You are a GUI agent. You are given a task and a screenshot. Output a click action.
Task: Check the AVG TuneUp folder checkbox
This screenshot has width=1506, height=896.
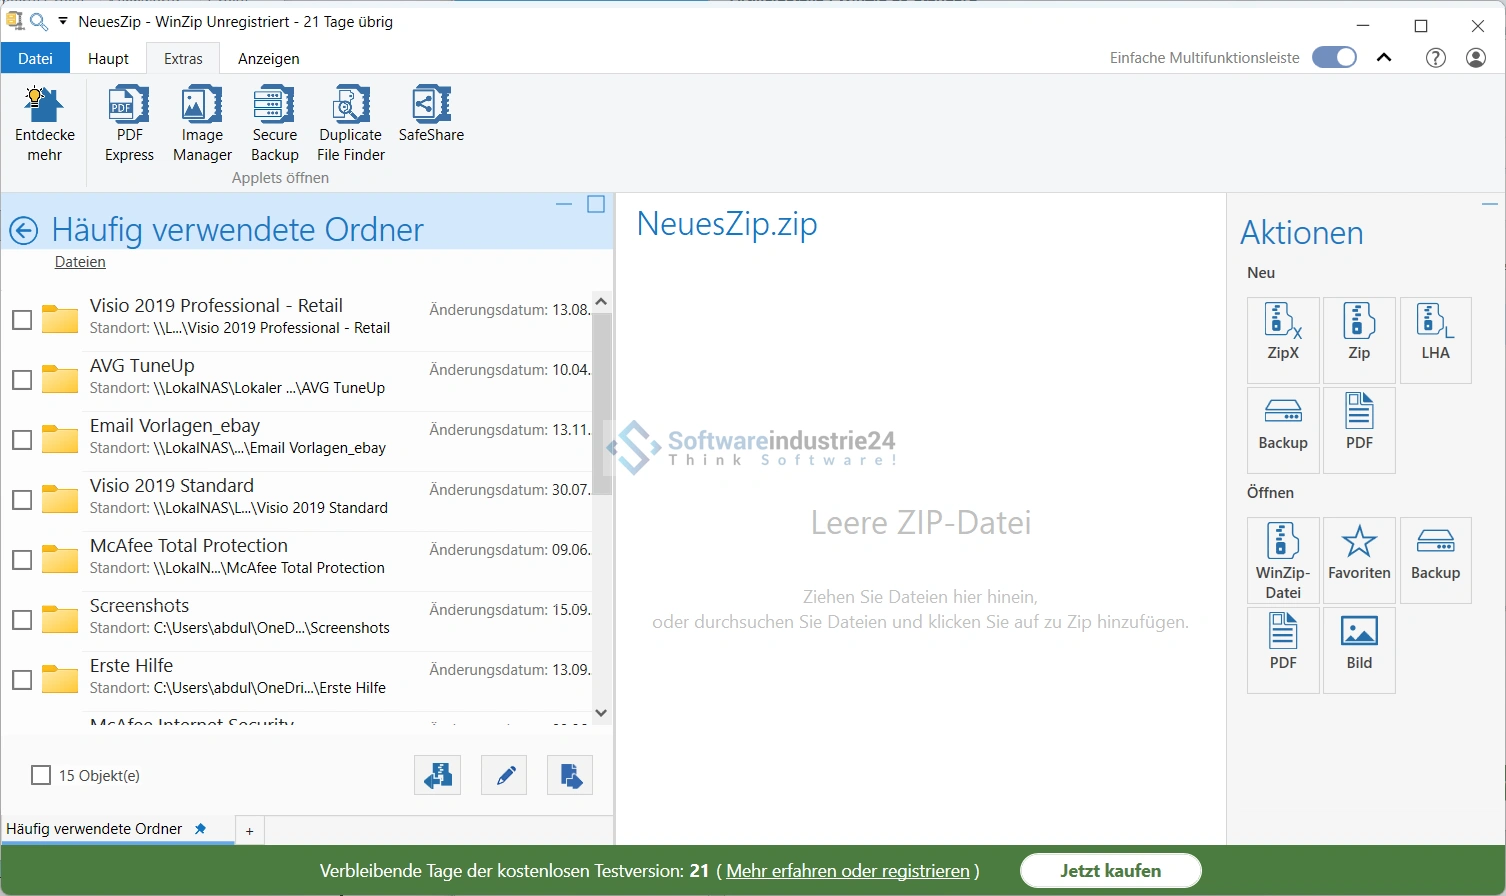pos(22,380)
